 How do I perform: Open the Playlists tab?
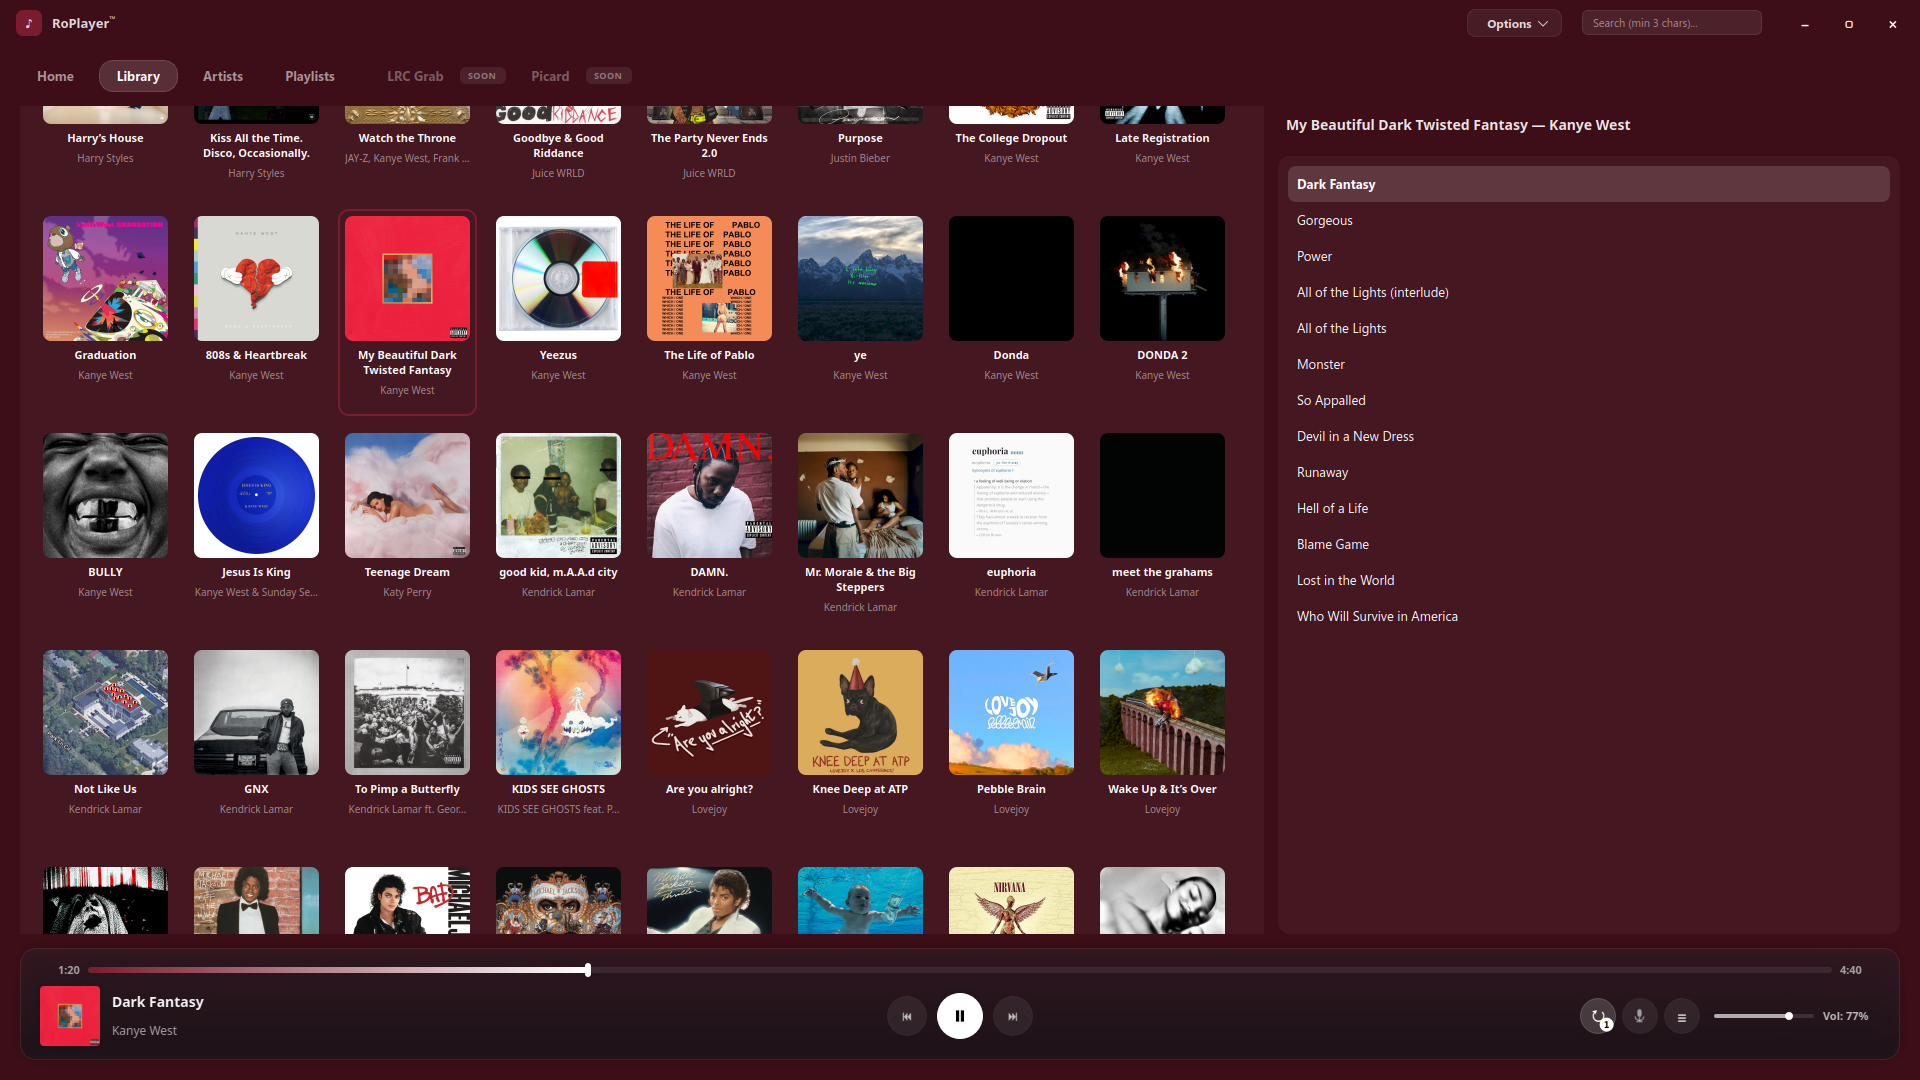[x=310, y=76]
